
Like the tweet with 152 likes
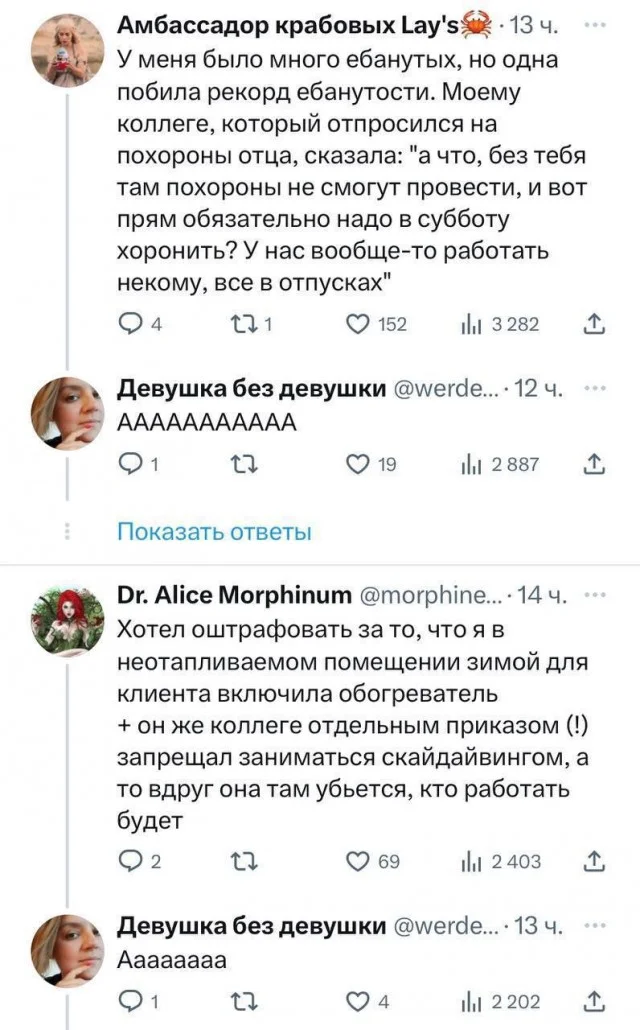click(357, 324)
